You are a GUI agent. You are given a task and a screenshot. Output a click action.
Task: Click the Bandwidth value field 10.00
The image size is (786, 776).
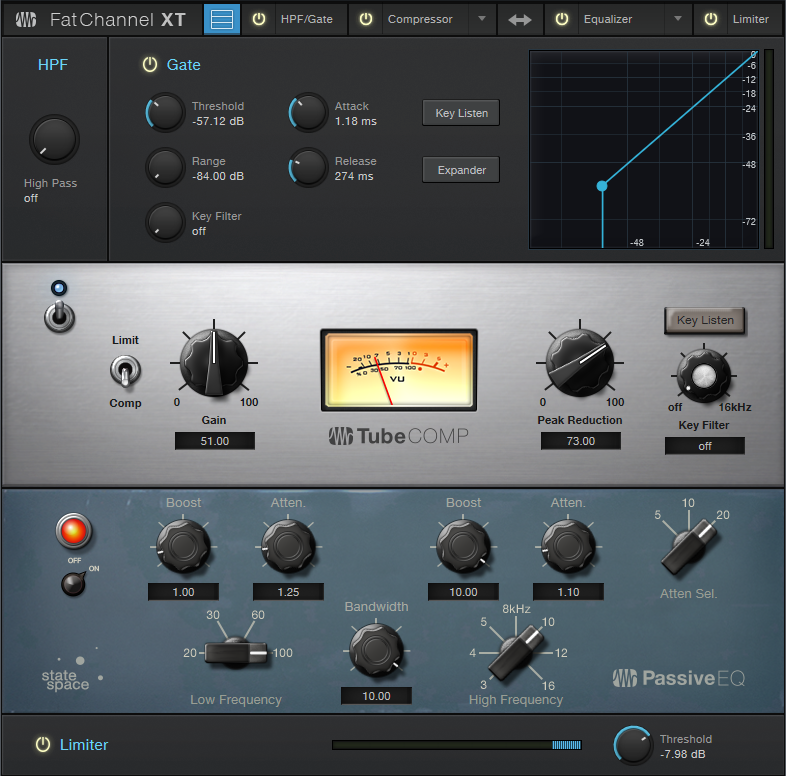(x=376, y=696)
